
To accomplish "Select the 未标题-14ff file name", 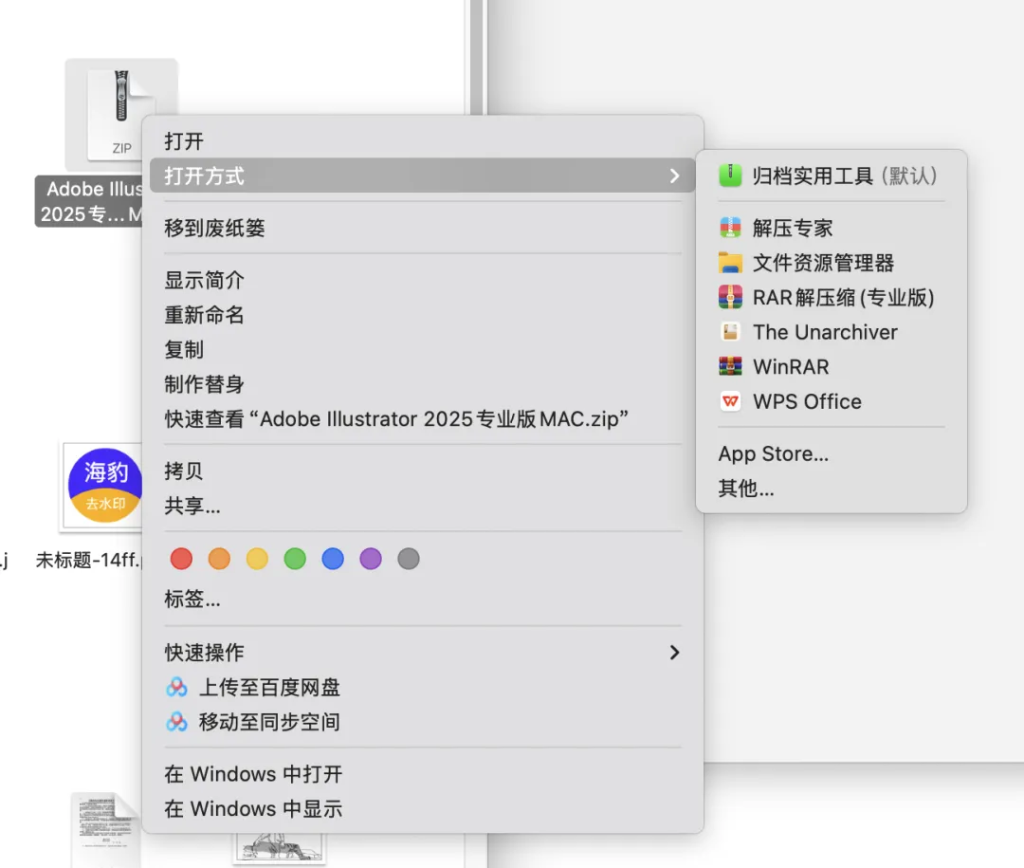I will 88,560.
